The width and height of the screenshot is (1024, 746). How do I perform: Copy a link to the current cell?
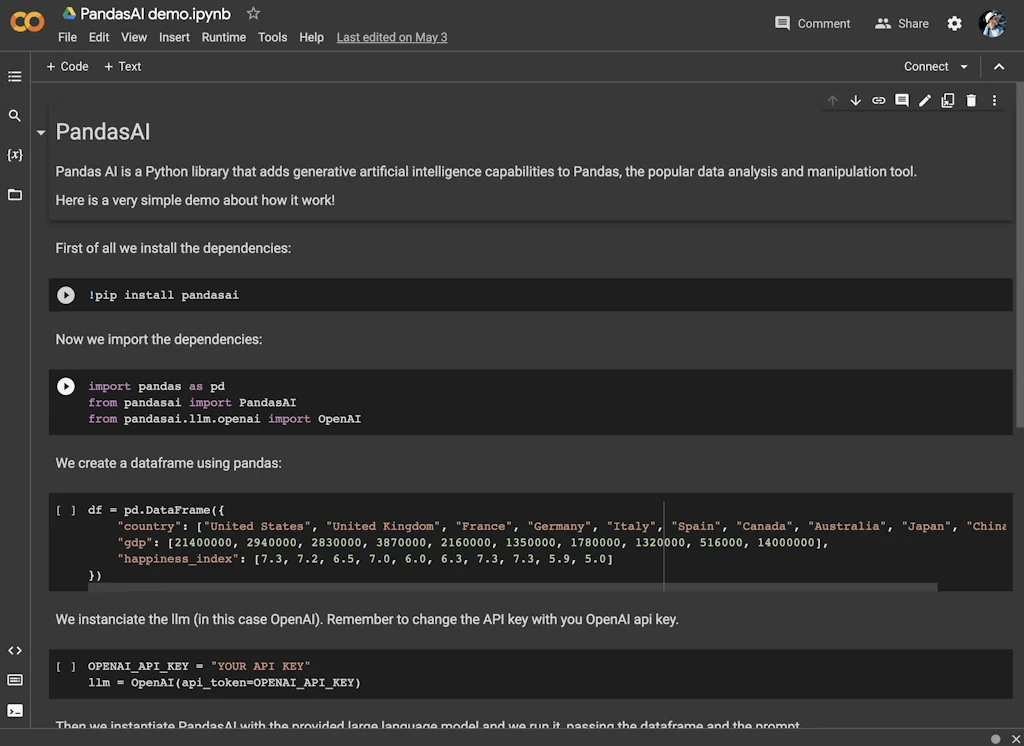(x=878, y=100)
